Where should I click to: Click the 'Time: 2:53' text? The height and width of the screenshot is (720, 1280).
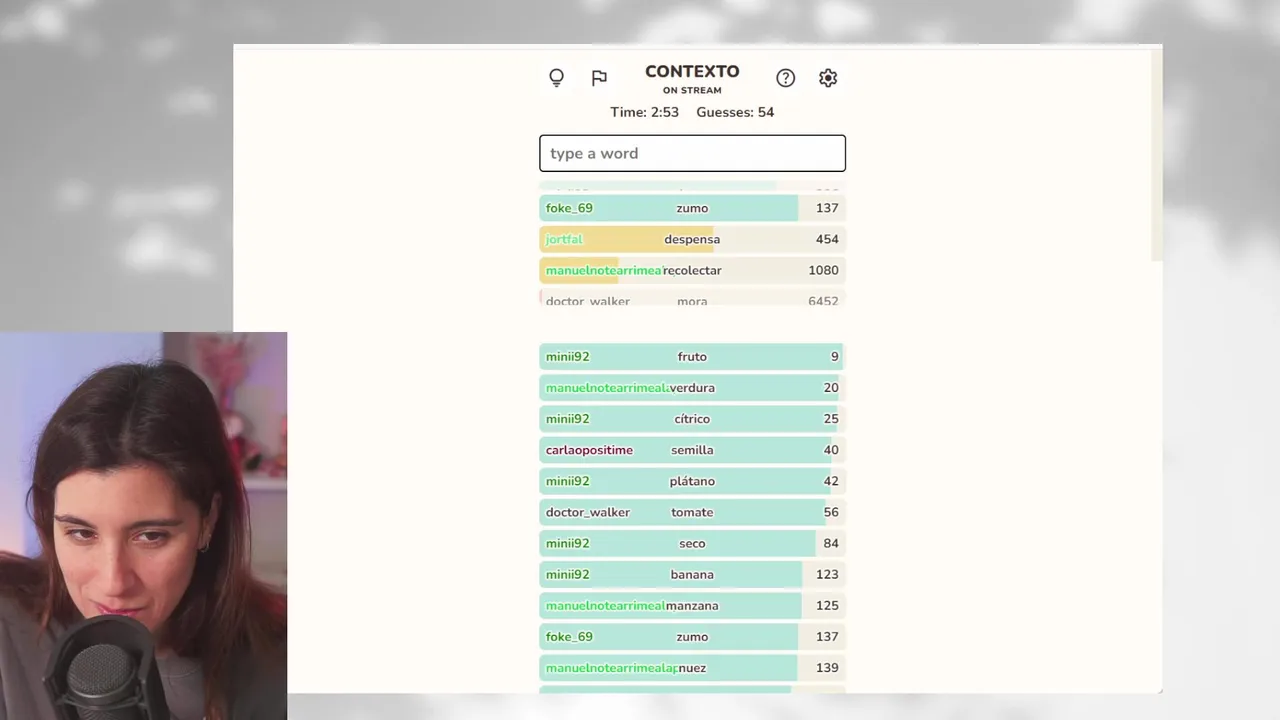[x=645, y=112]
